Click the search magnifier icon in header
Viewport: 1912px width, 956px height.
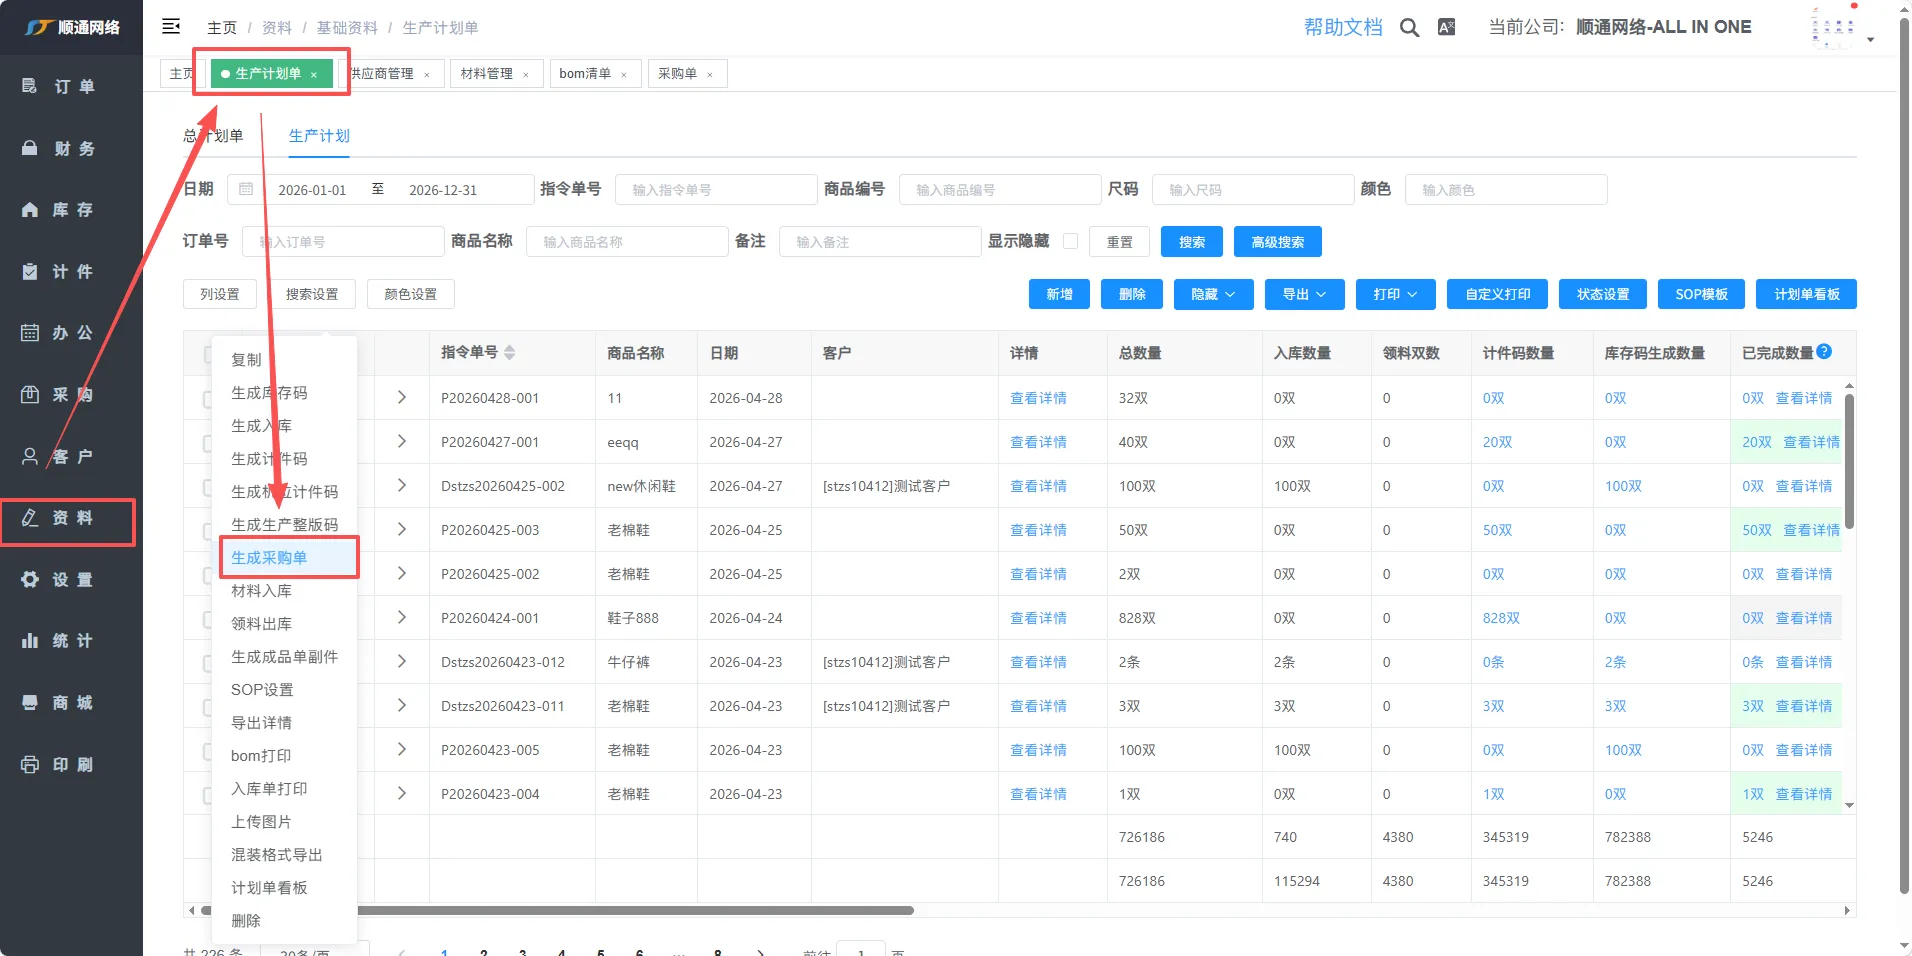pyautogui.click(x=1409, y=28)
